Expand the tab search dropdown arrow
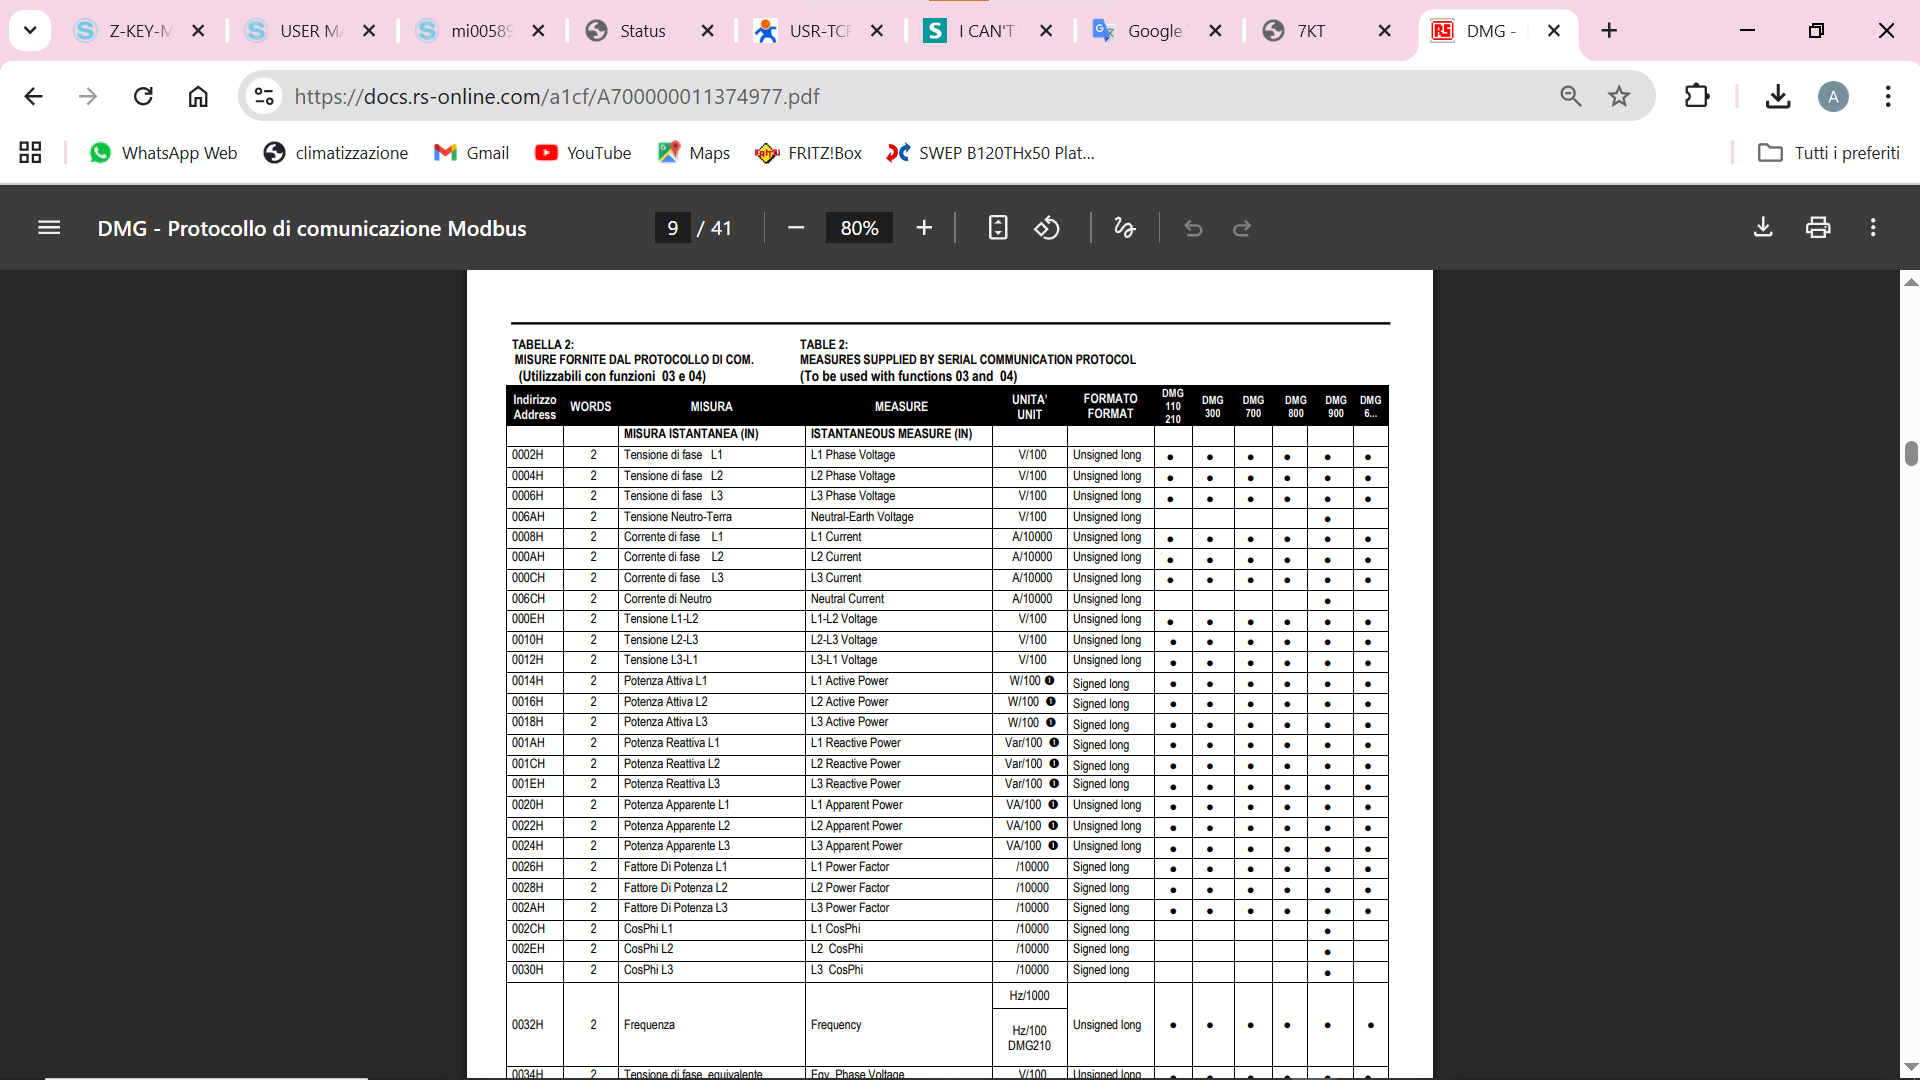 coord(30,31)
